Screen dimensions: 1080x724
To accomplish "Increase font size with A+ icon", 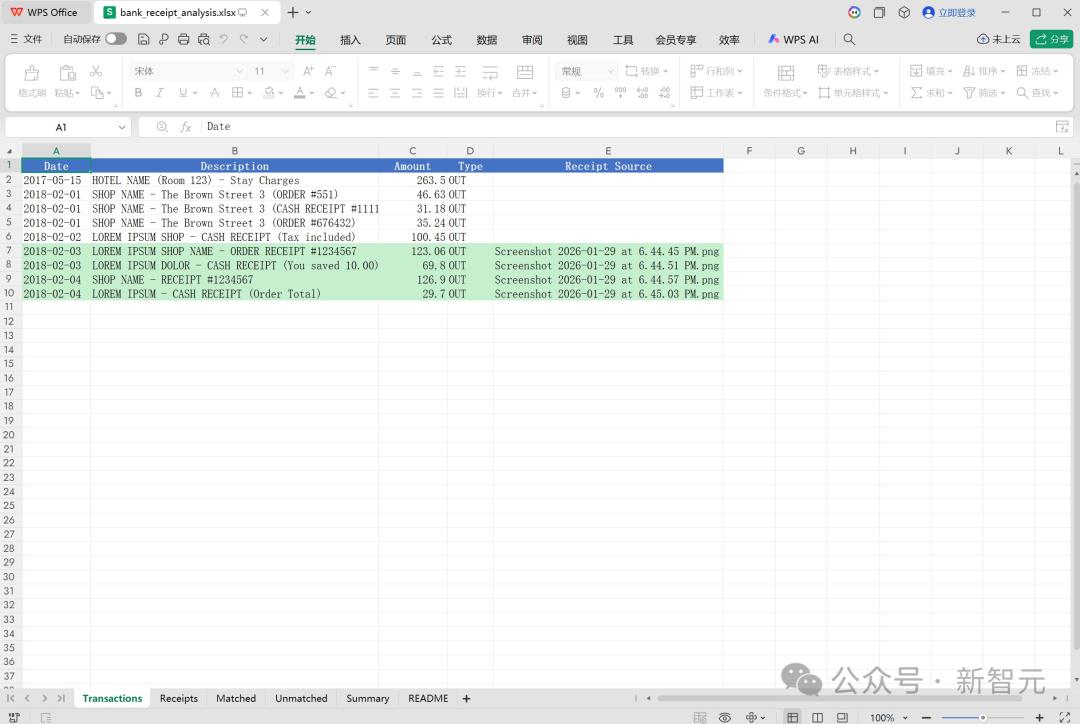I will 309,71.
